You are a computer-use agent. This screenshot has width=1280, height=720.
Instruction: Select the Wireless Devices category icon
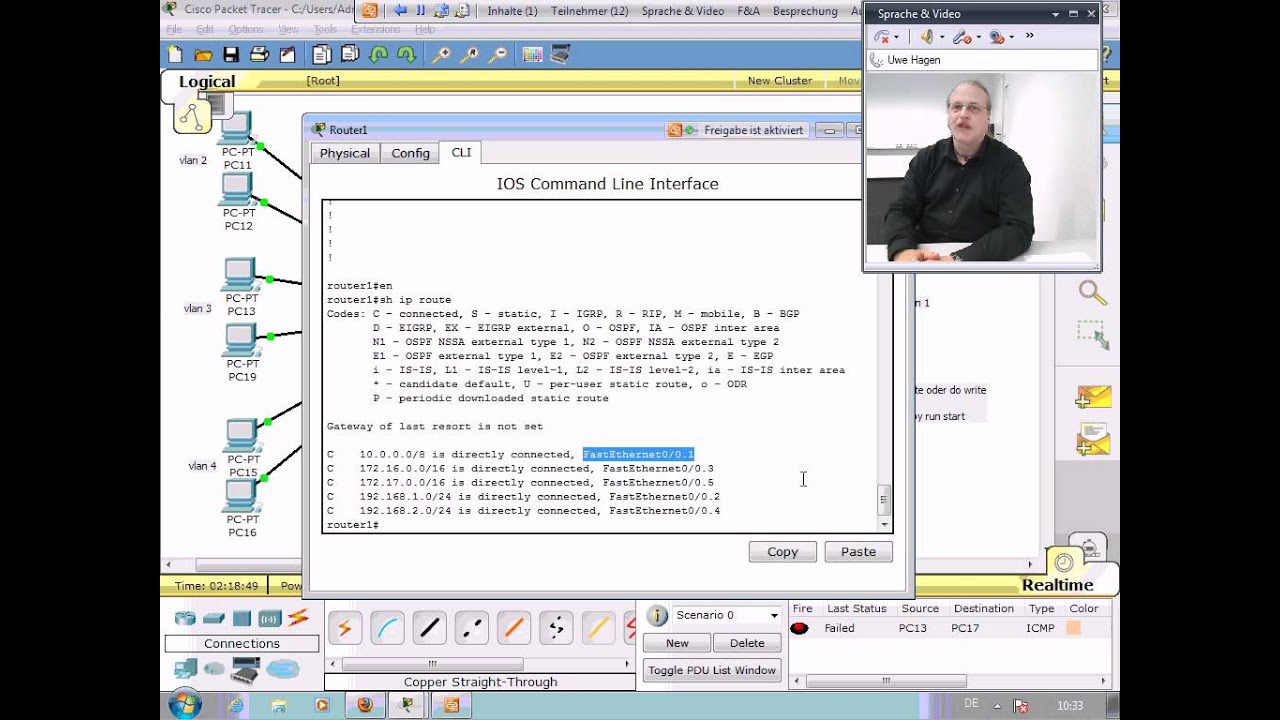tap(270, 618)
